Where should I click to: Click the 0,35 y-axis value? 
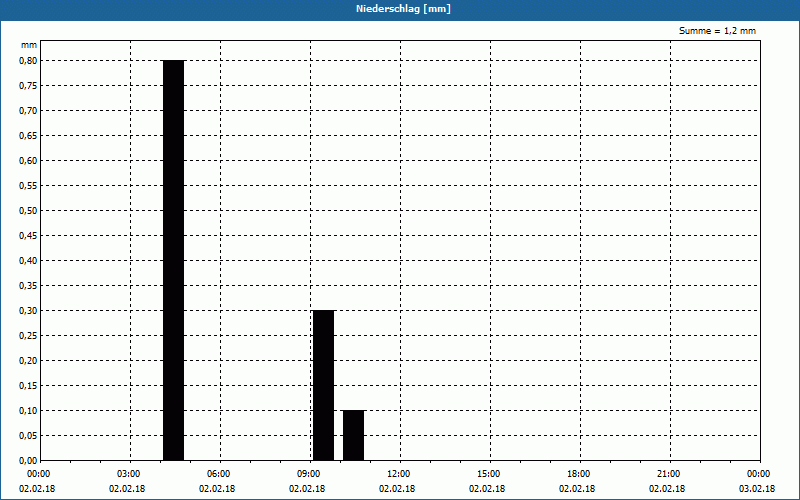click(28, 286)
